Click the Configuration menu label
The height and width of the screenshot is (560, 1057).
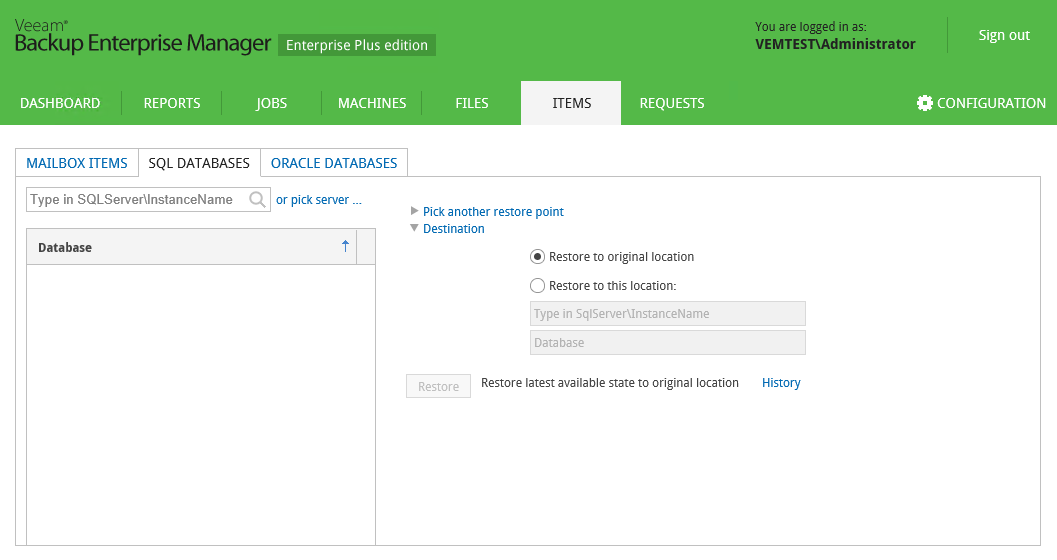point(991,103)
